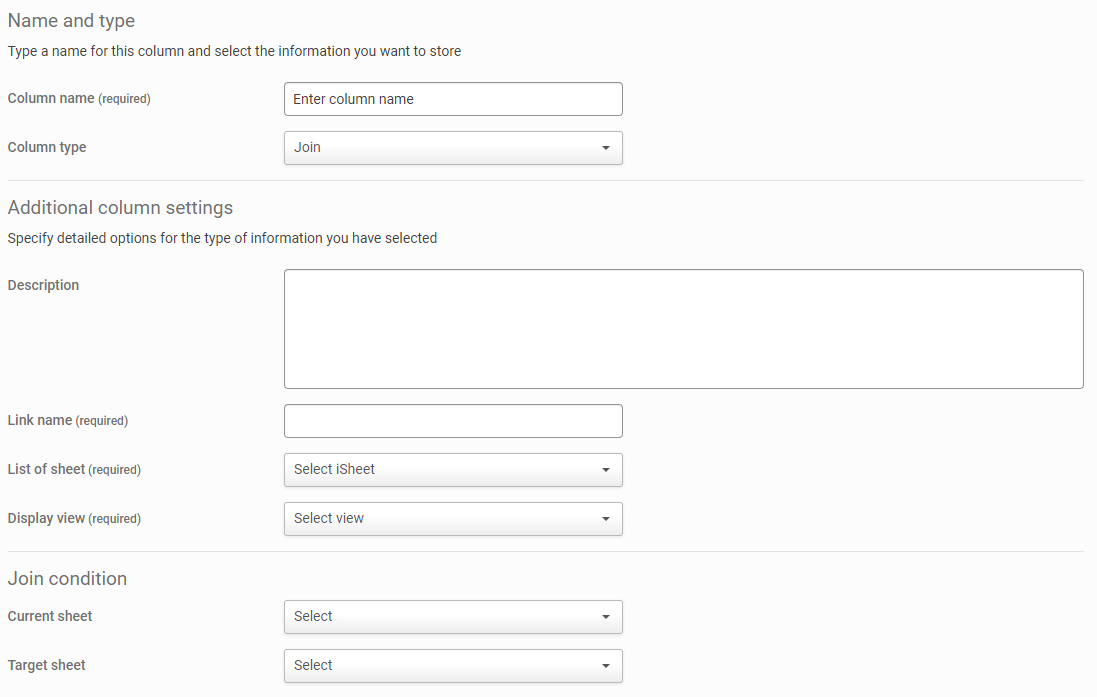1097x697 pixels.
Task: Click the 'Join condition' section heading
Action: click(x=67, y=579)
